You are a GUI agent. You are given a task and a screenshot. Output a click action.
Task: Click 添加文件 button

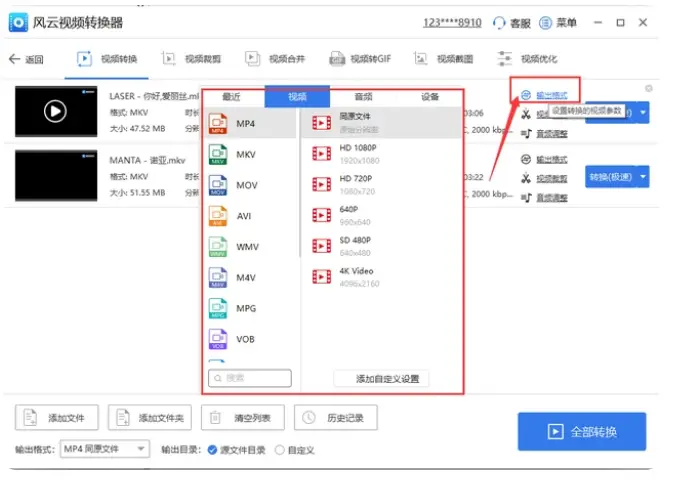point(57,417)
